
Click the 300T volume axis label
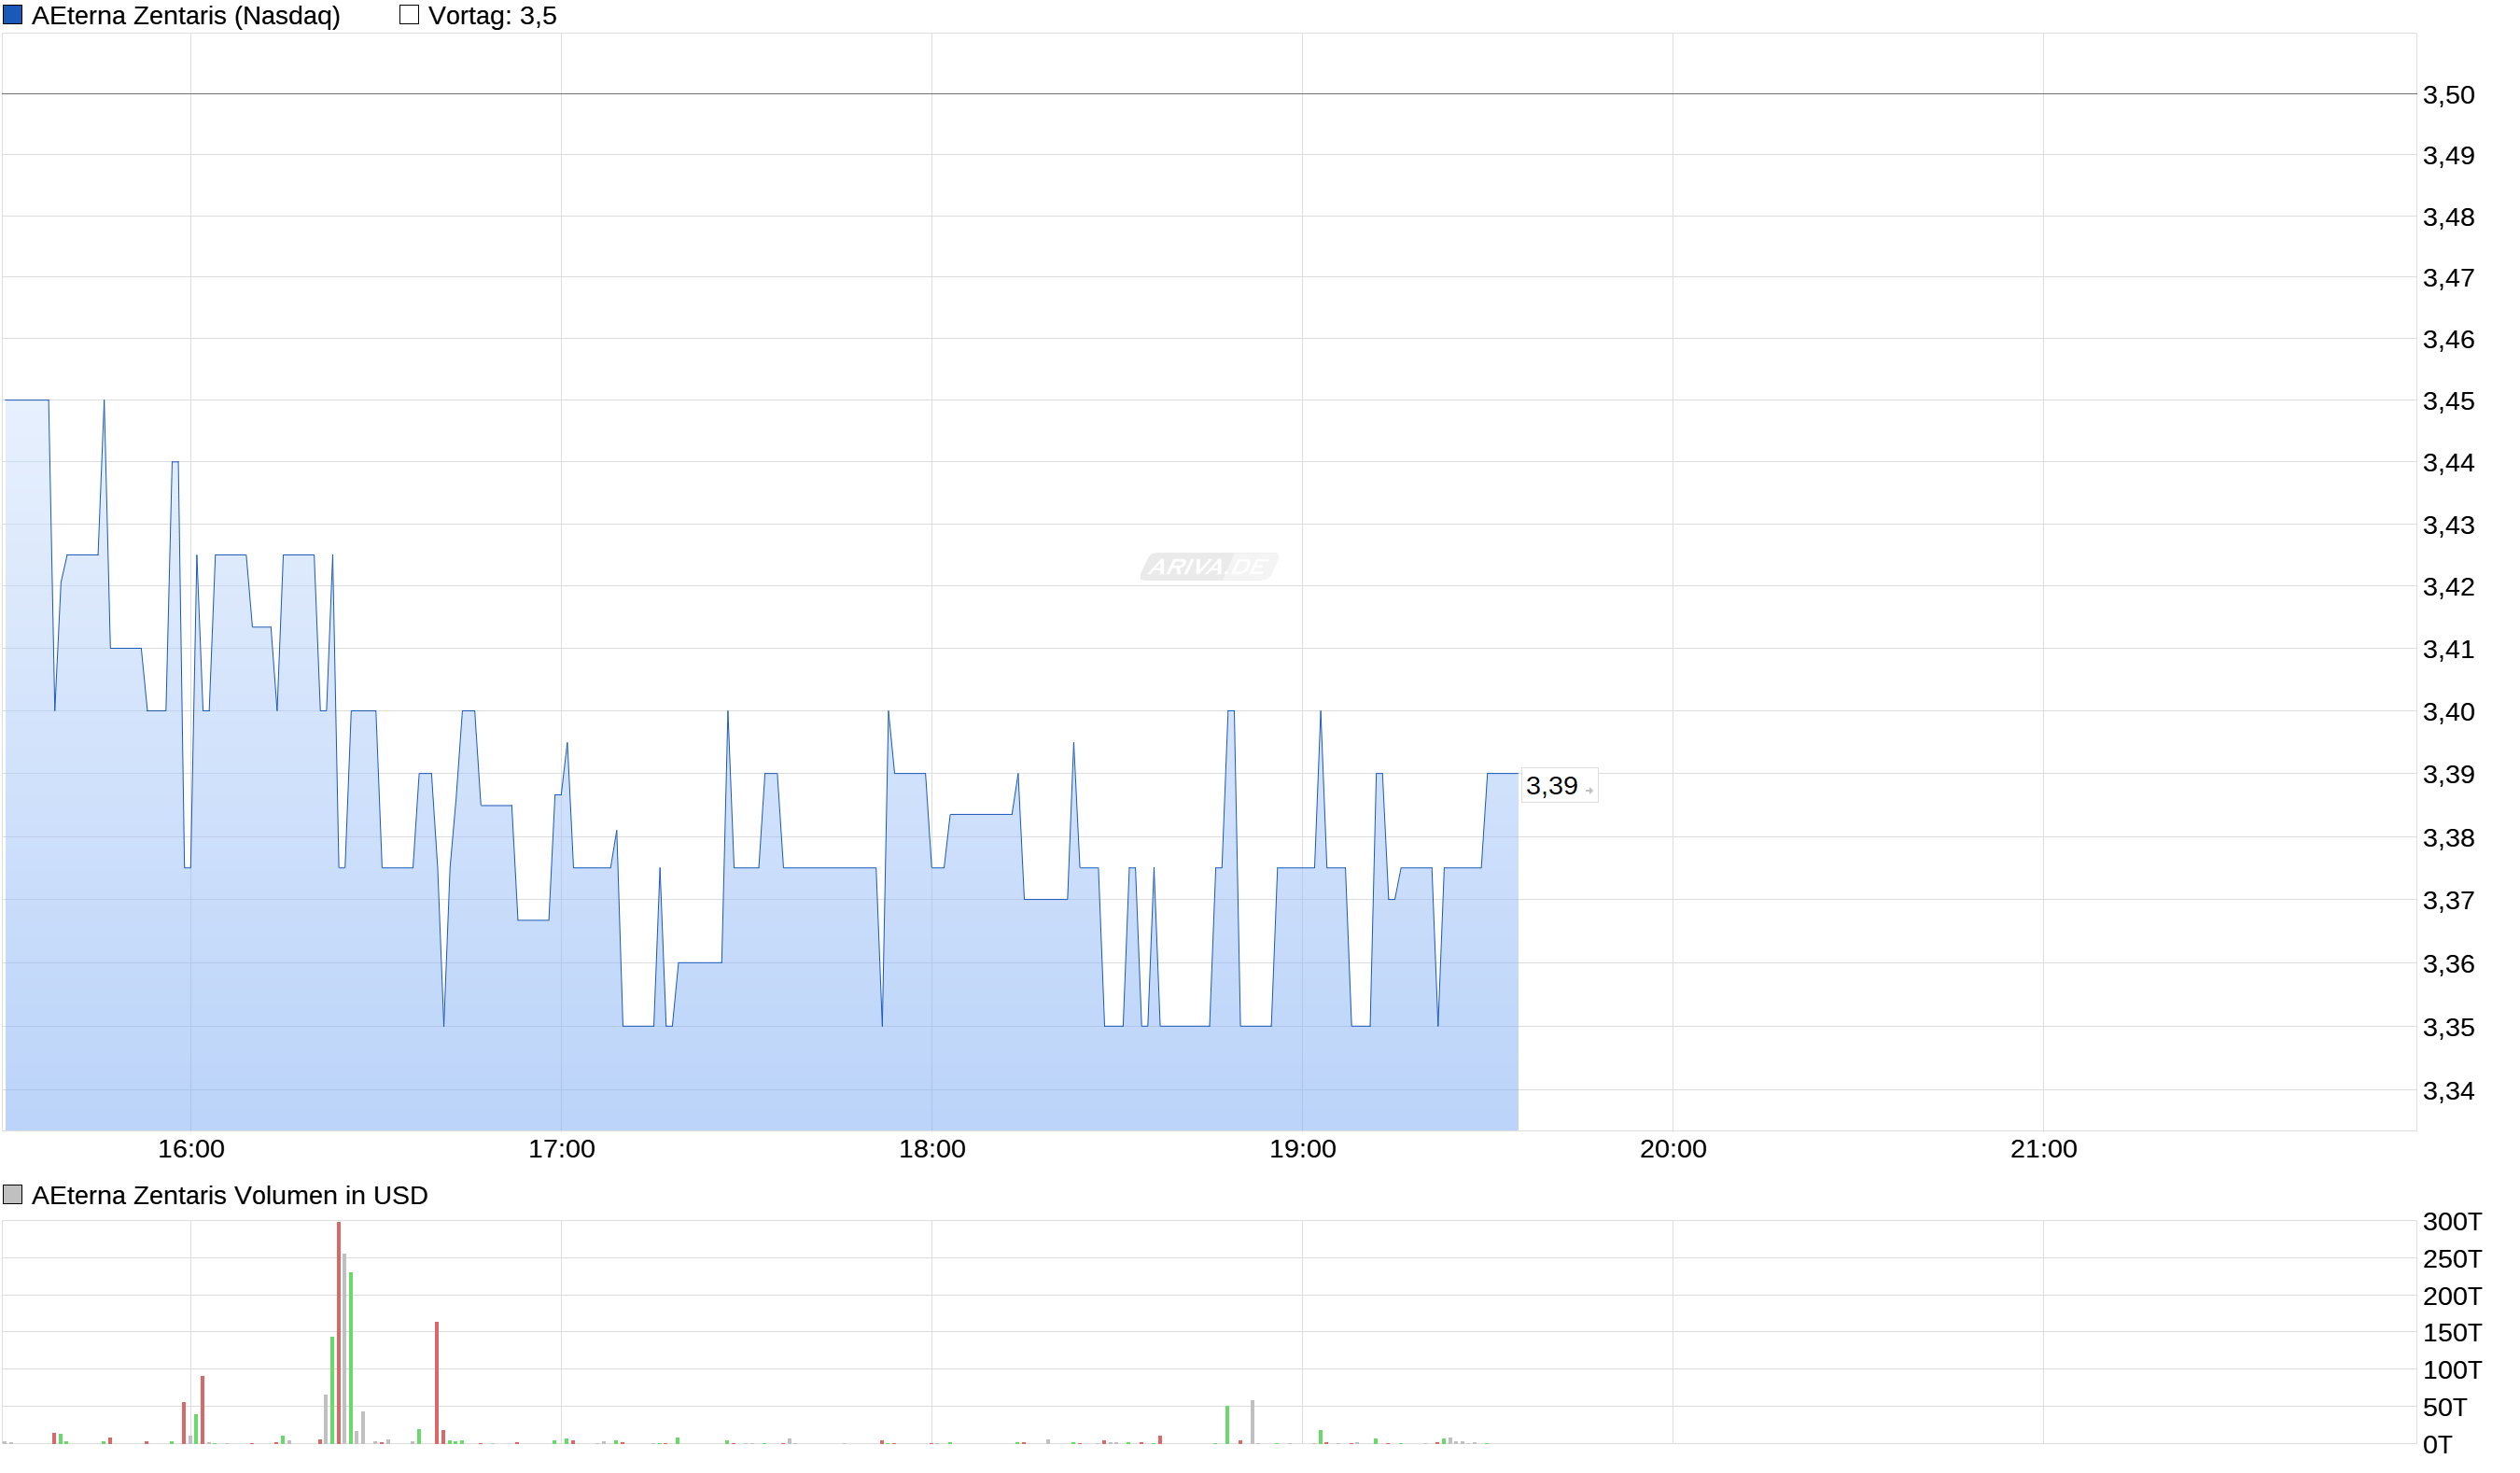pos(2451,1221)
